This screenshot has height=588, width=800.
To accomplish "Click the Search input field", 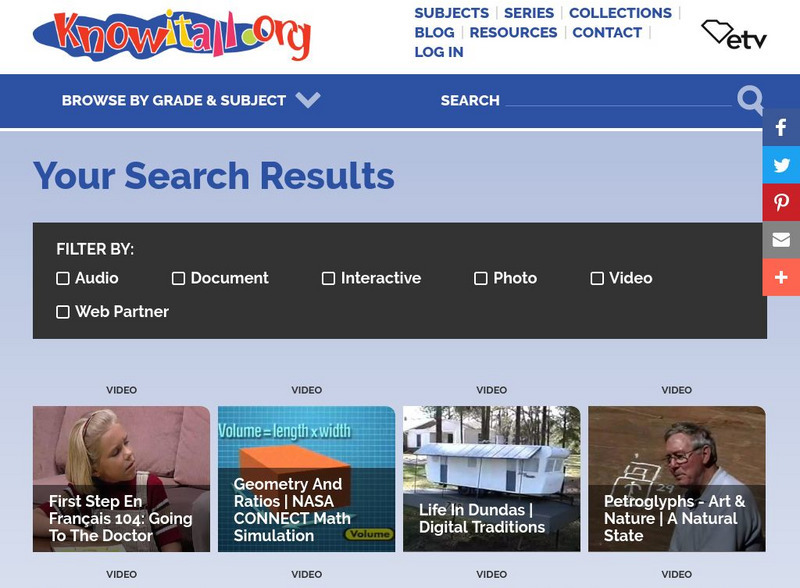I will point(618,99).
